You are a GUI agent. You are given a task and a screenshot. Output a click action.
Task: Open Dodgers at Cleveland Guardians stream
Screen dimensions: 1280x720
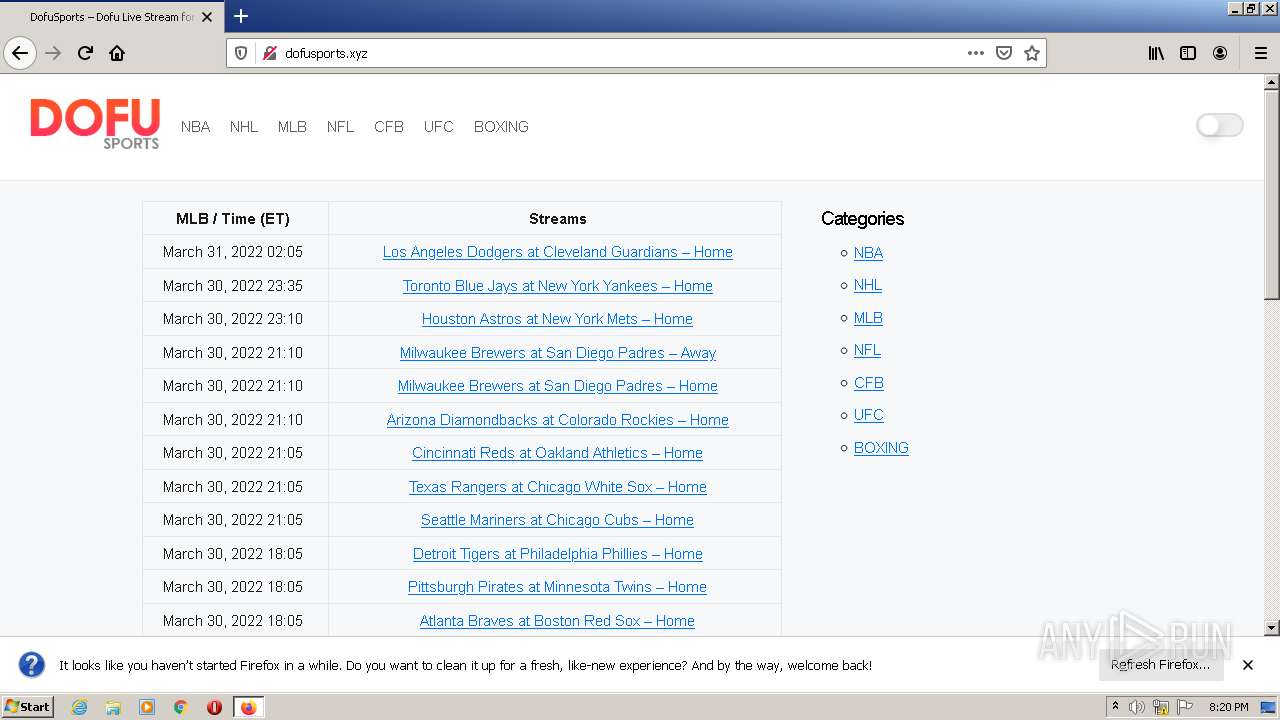(557, 252)
